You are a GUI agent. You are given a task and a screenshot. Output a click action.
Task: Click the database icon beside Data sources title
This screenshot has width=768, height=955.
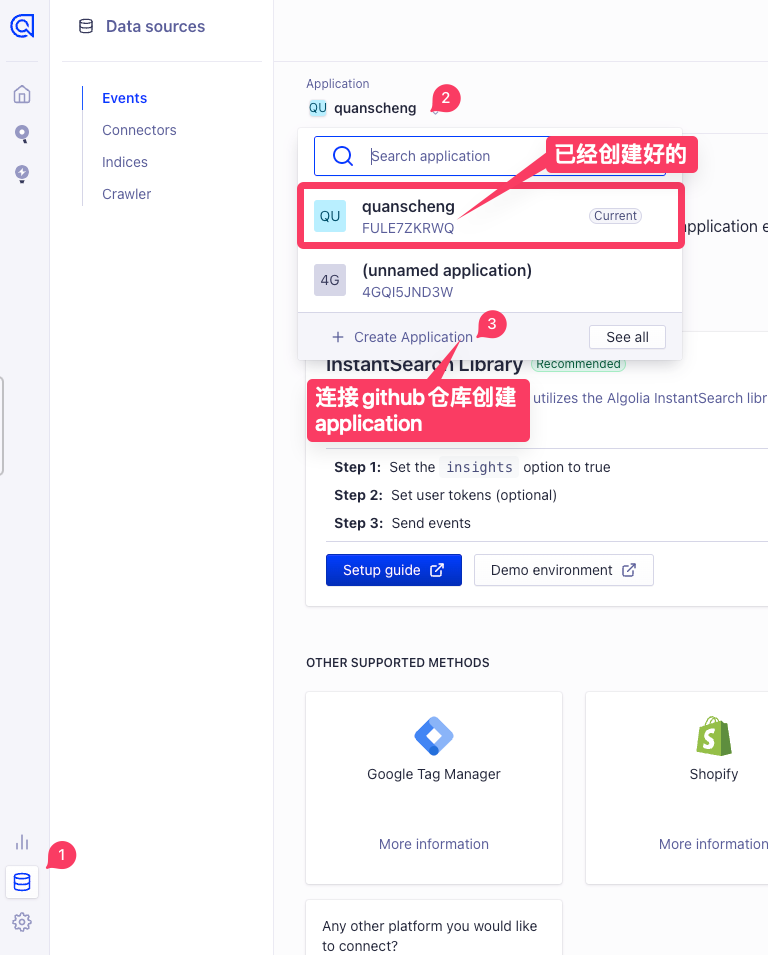[86, 26]
